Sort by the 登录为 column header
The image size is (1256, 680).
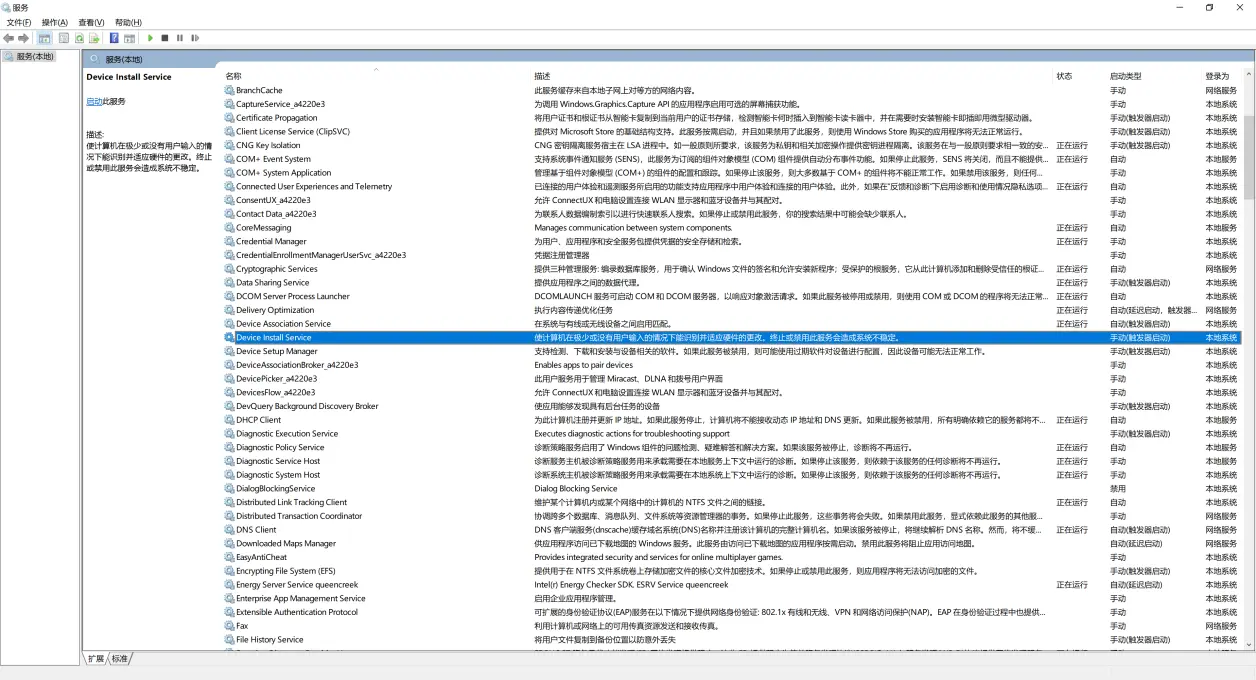[1216, 76]
